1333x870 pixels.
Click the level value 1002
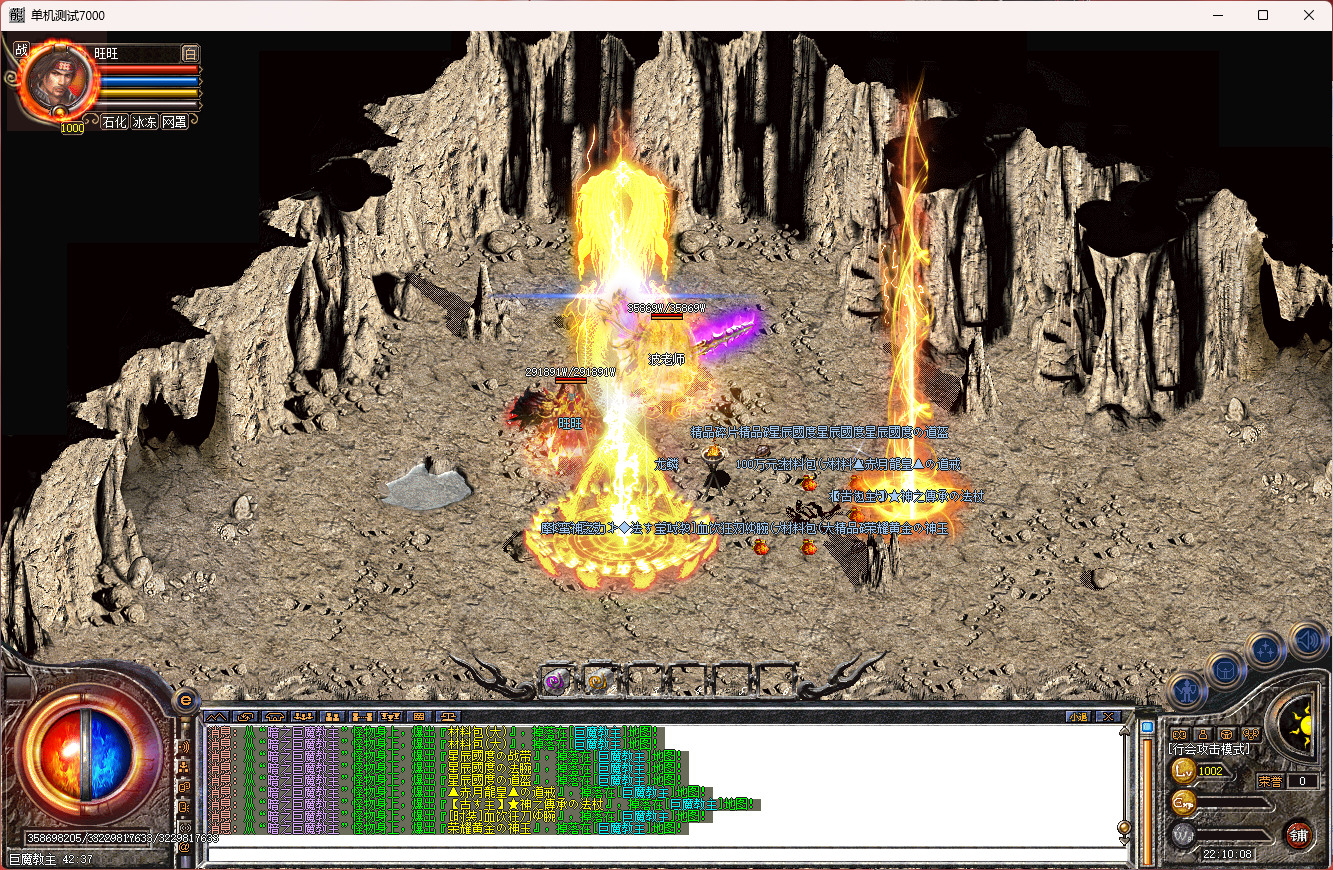click(x=1211, y=771)
